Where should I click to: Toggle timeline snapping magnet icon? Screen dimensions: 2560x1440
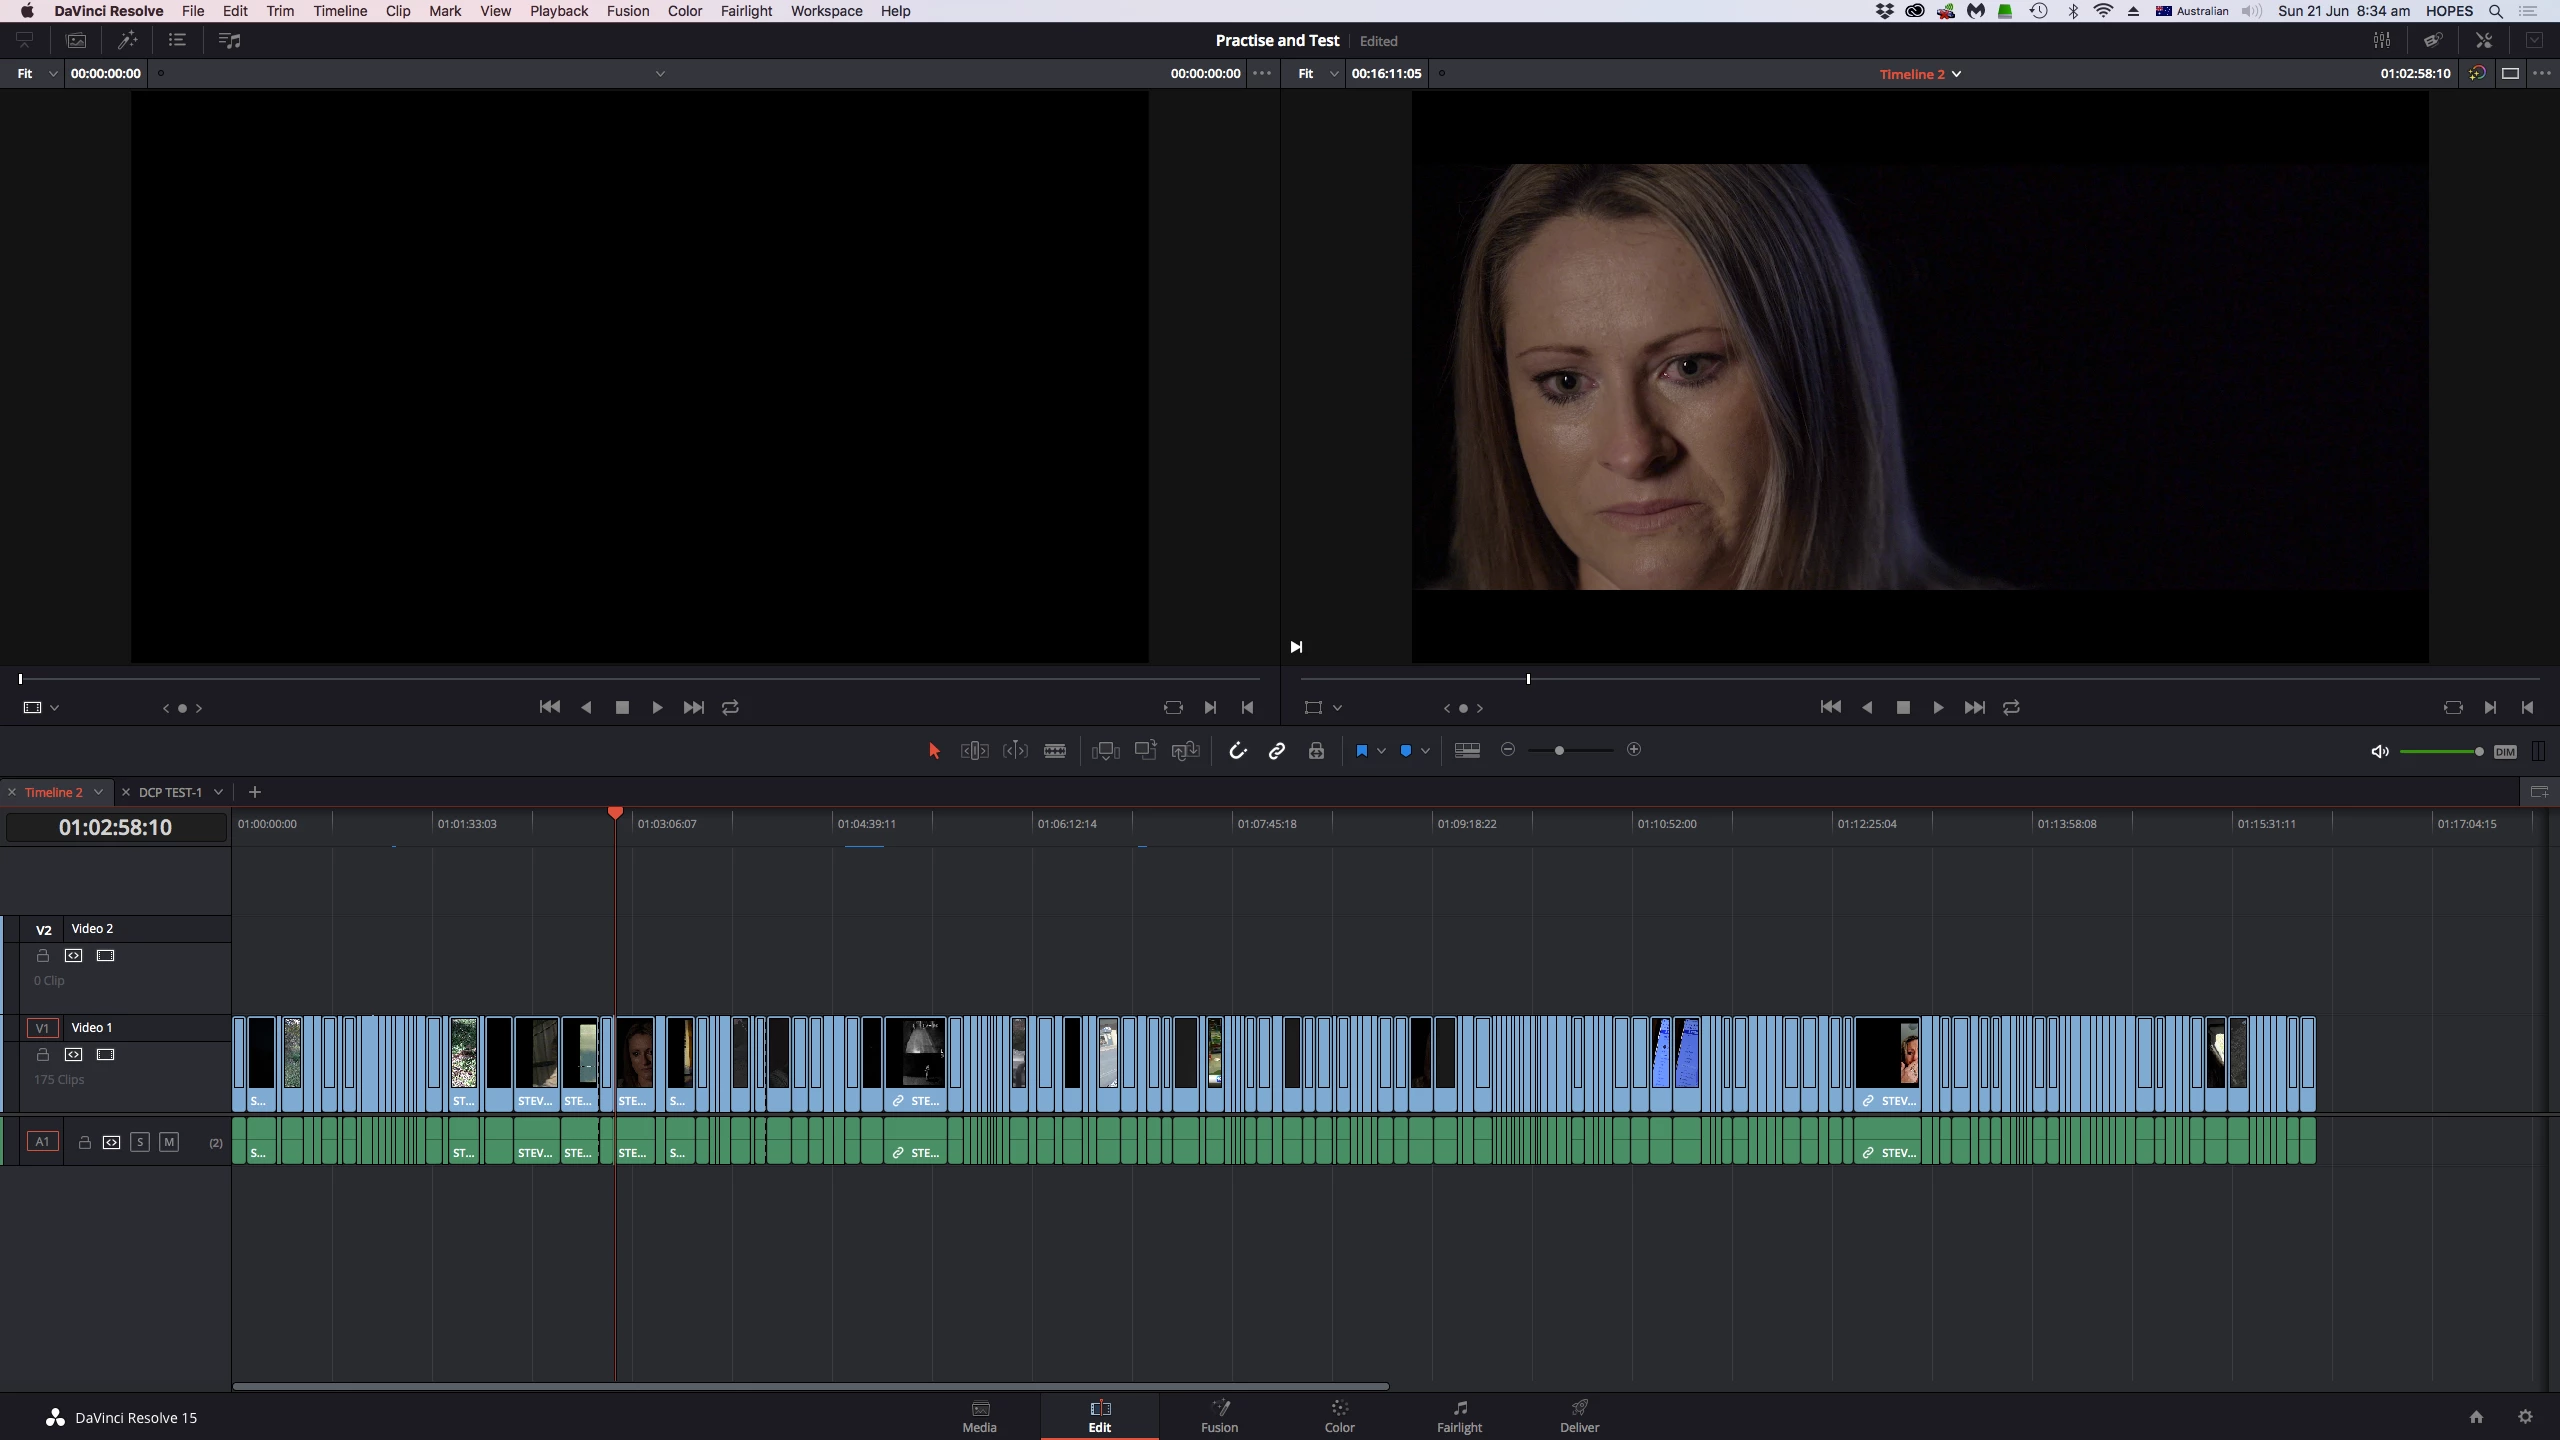(1238, 751)
